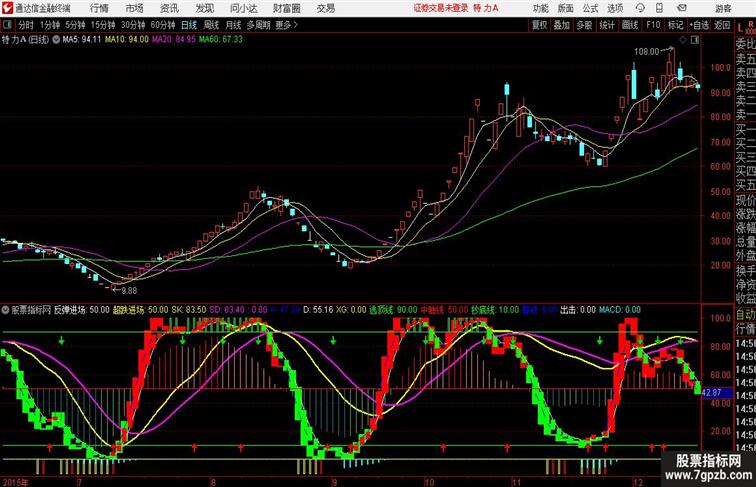This screenshot has height=487, width=756.
Task: Toggle the left sidebar panel icon
Action: click(x=7, y=24)
